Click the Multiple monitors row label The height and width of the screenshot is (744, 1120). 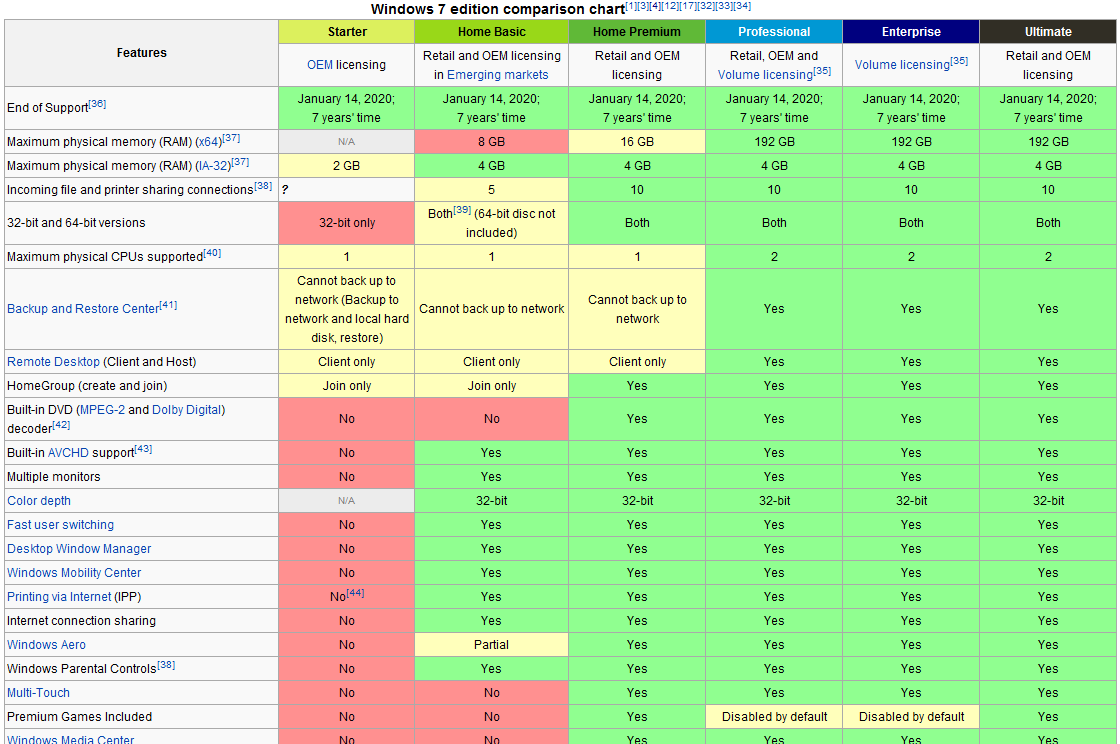coord(54,477)
